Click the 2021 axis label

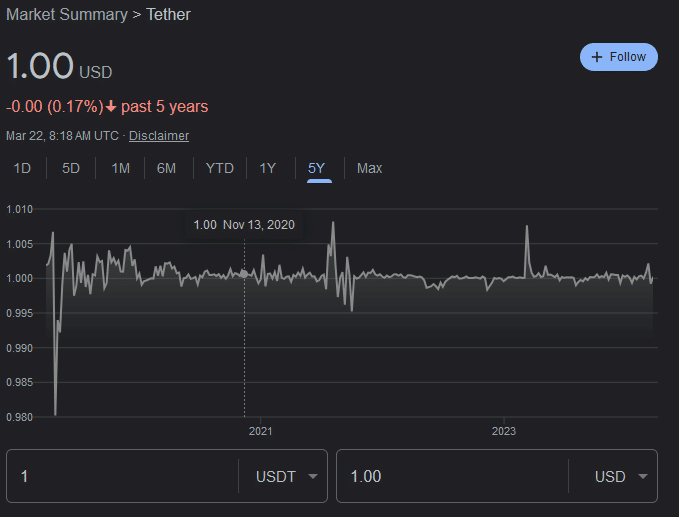pyautogui.click(x=260, y=431)
